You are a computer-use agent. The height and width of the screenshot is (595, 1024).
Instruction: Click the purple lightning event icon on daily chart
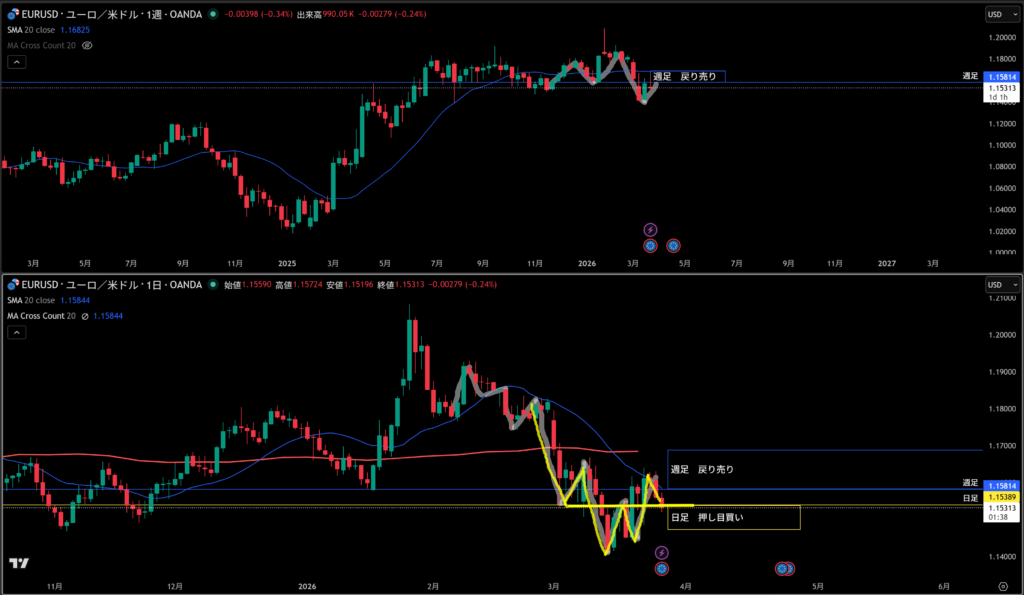coord(661,552)
